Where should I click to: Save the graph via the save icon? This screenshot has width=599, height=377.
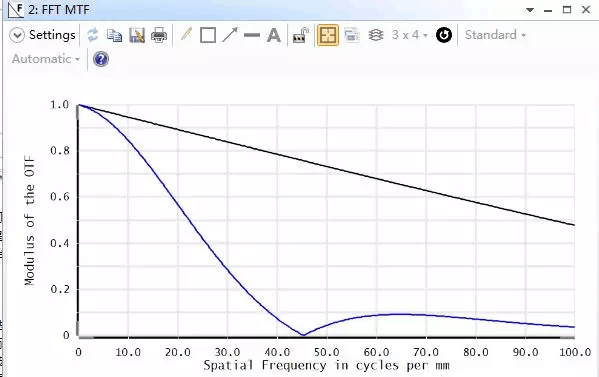137,36
